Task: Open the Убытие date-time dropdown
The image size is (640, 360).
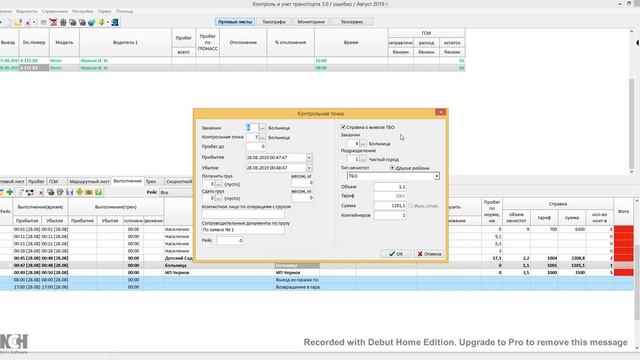Action: tap(309, 168)
